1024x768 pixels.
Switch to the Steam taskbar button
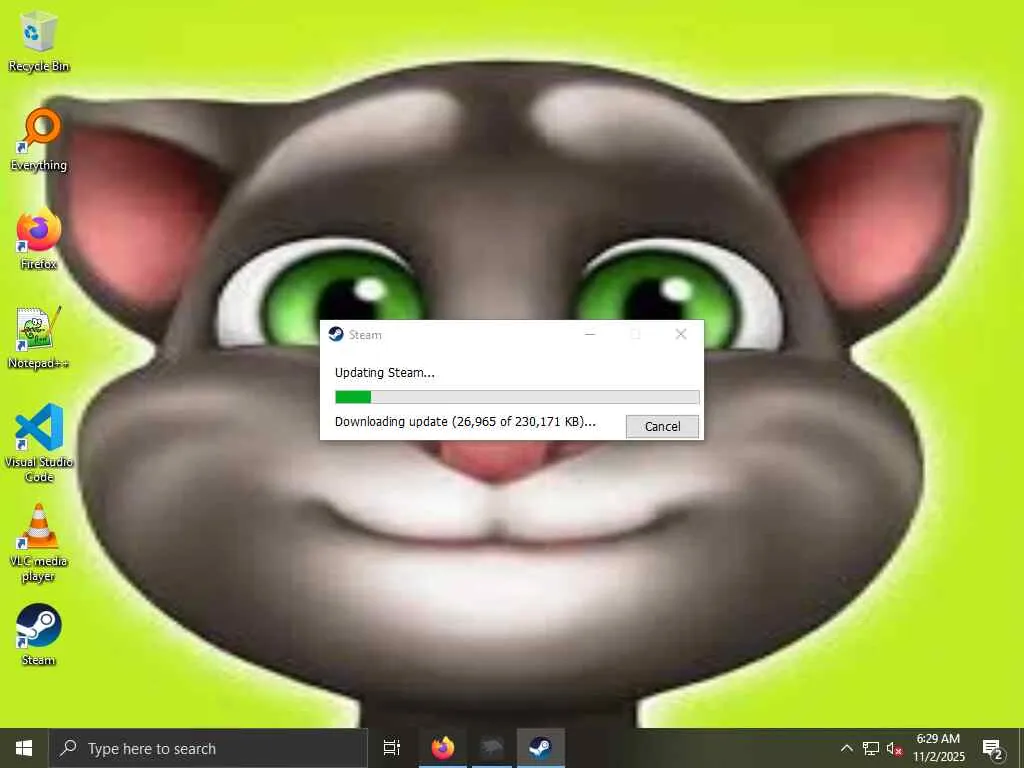click(x=540, y=748)
